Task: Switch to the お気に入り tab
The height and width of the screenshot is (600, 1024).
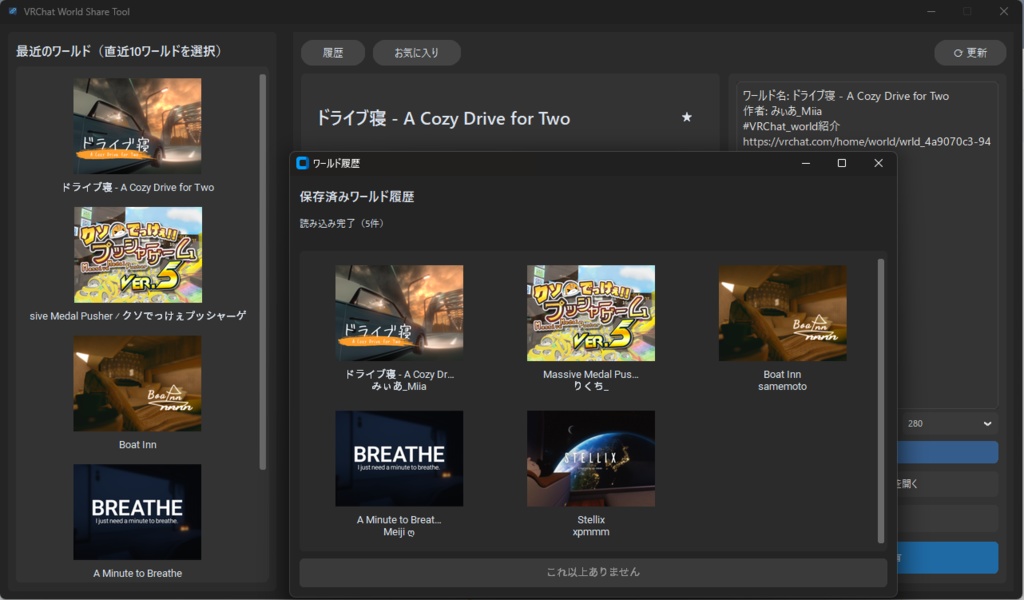Action: point(417,53)
